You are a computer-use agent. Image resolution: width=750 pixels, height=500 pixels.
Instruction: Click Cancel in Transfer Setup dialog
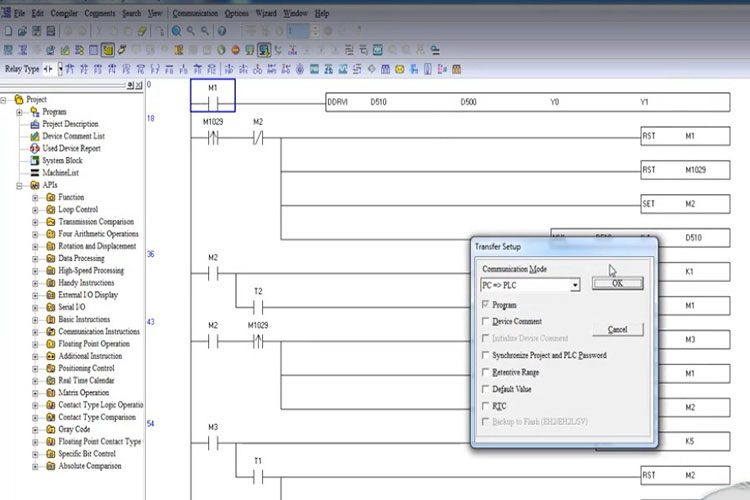[617, 329]
